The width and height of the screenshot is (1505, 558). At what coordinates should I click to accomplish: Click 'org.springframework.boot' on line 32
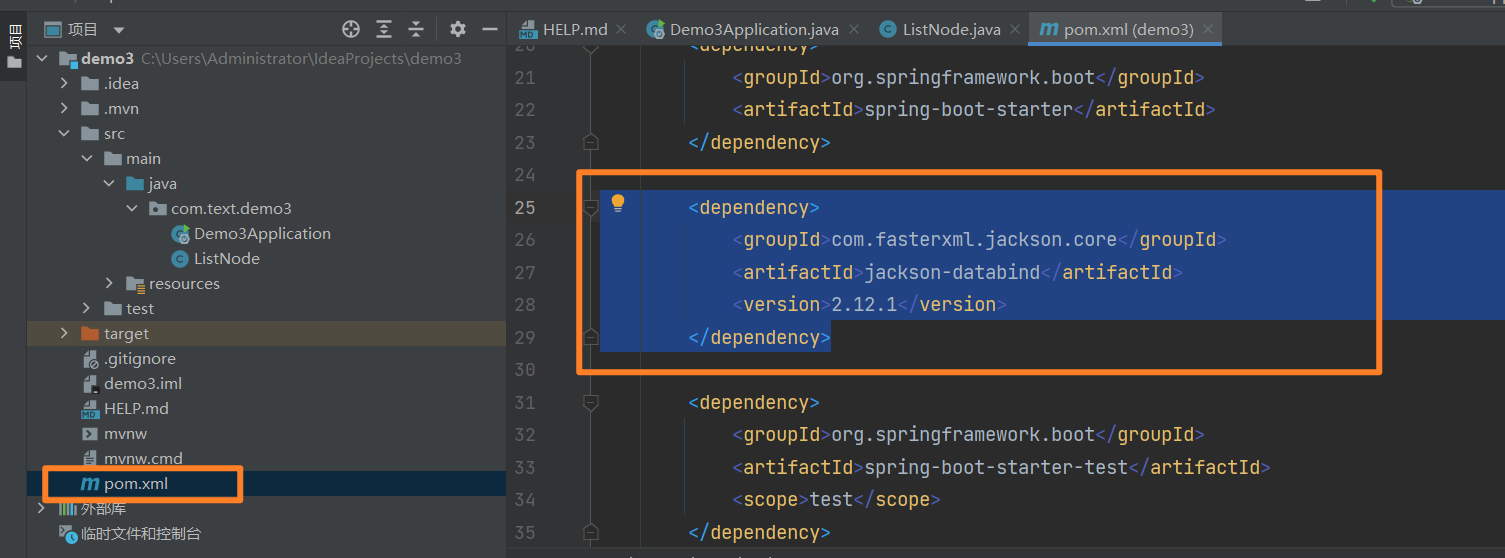pos(963,435)
